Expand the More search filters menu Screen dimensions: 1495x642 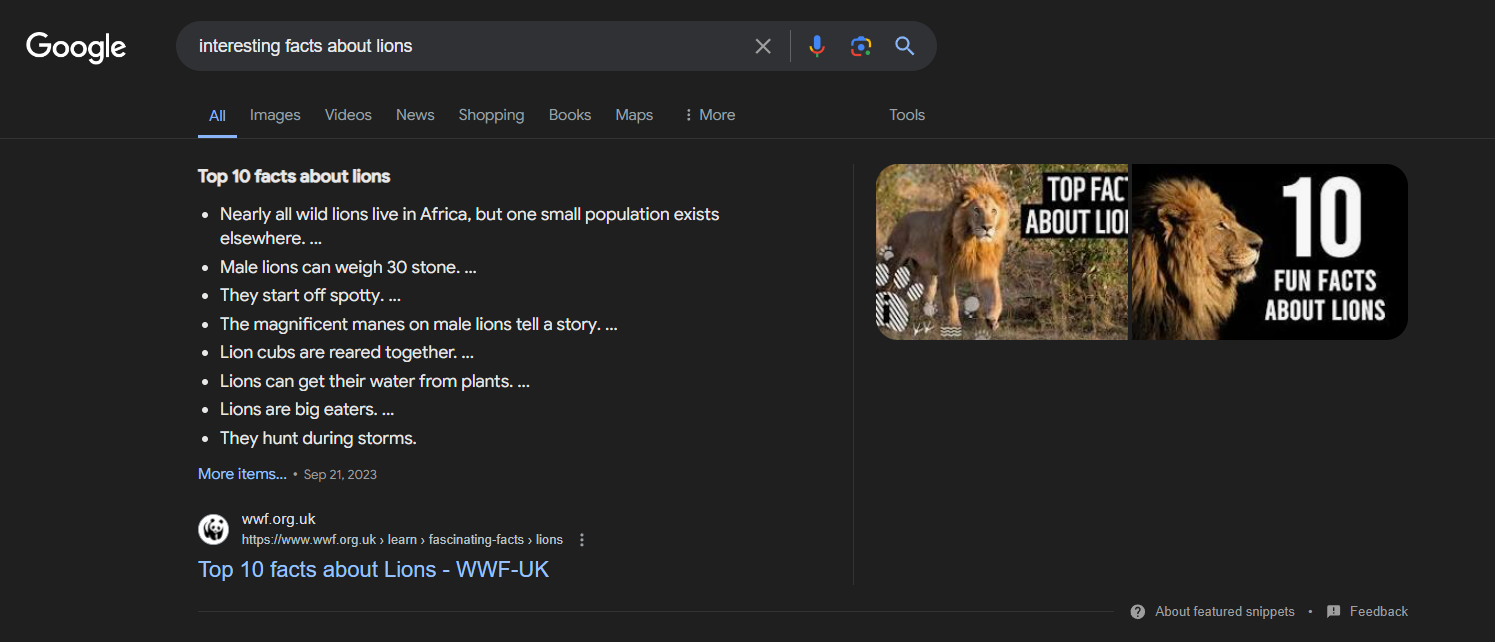(x=709, y=115)
